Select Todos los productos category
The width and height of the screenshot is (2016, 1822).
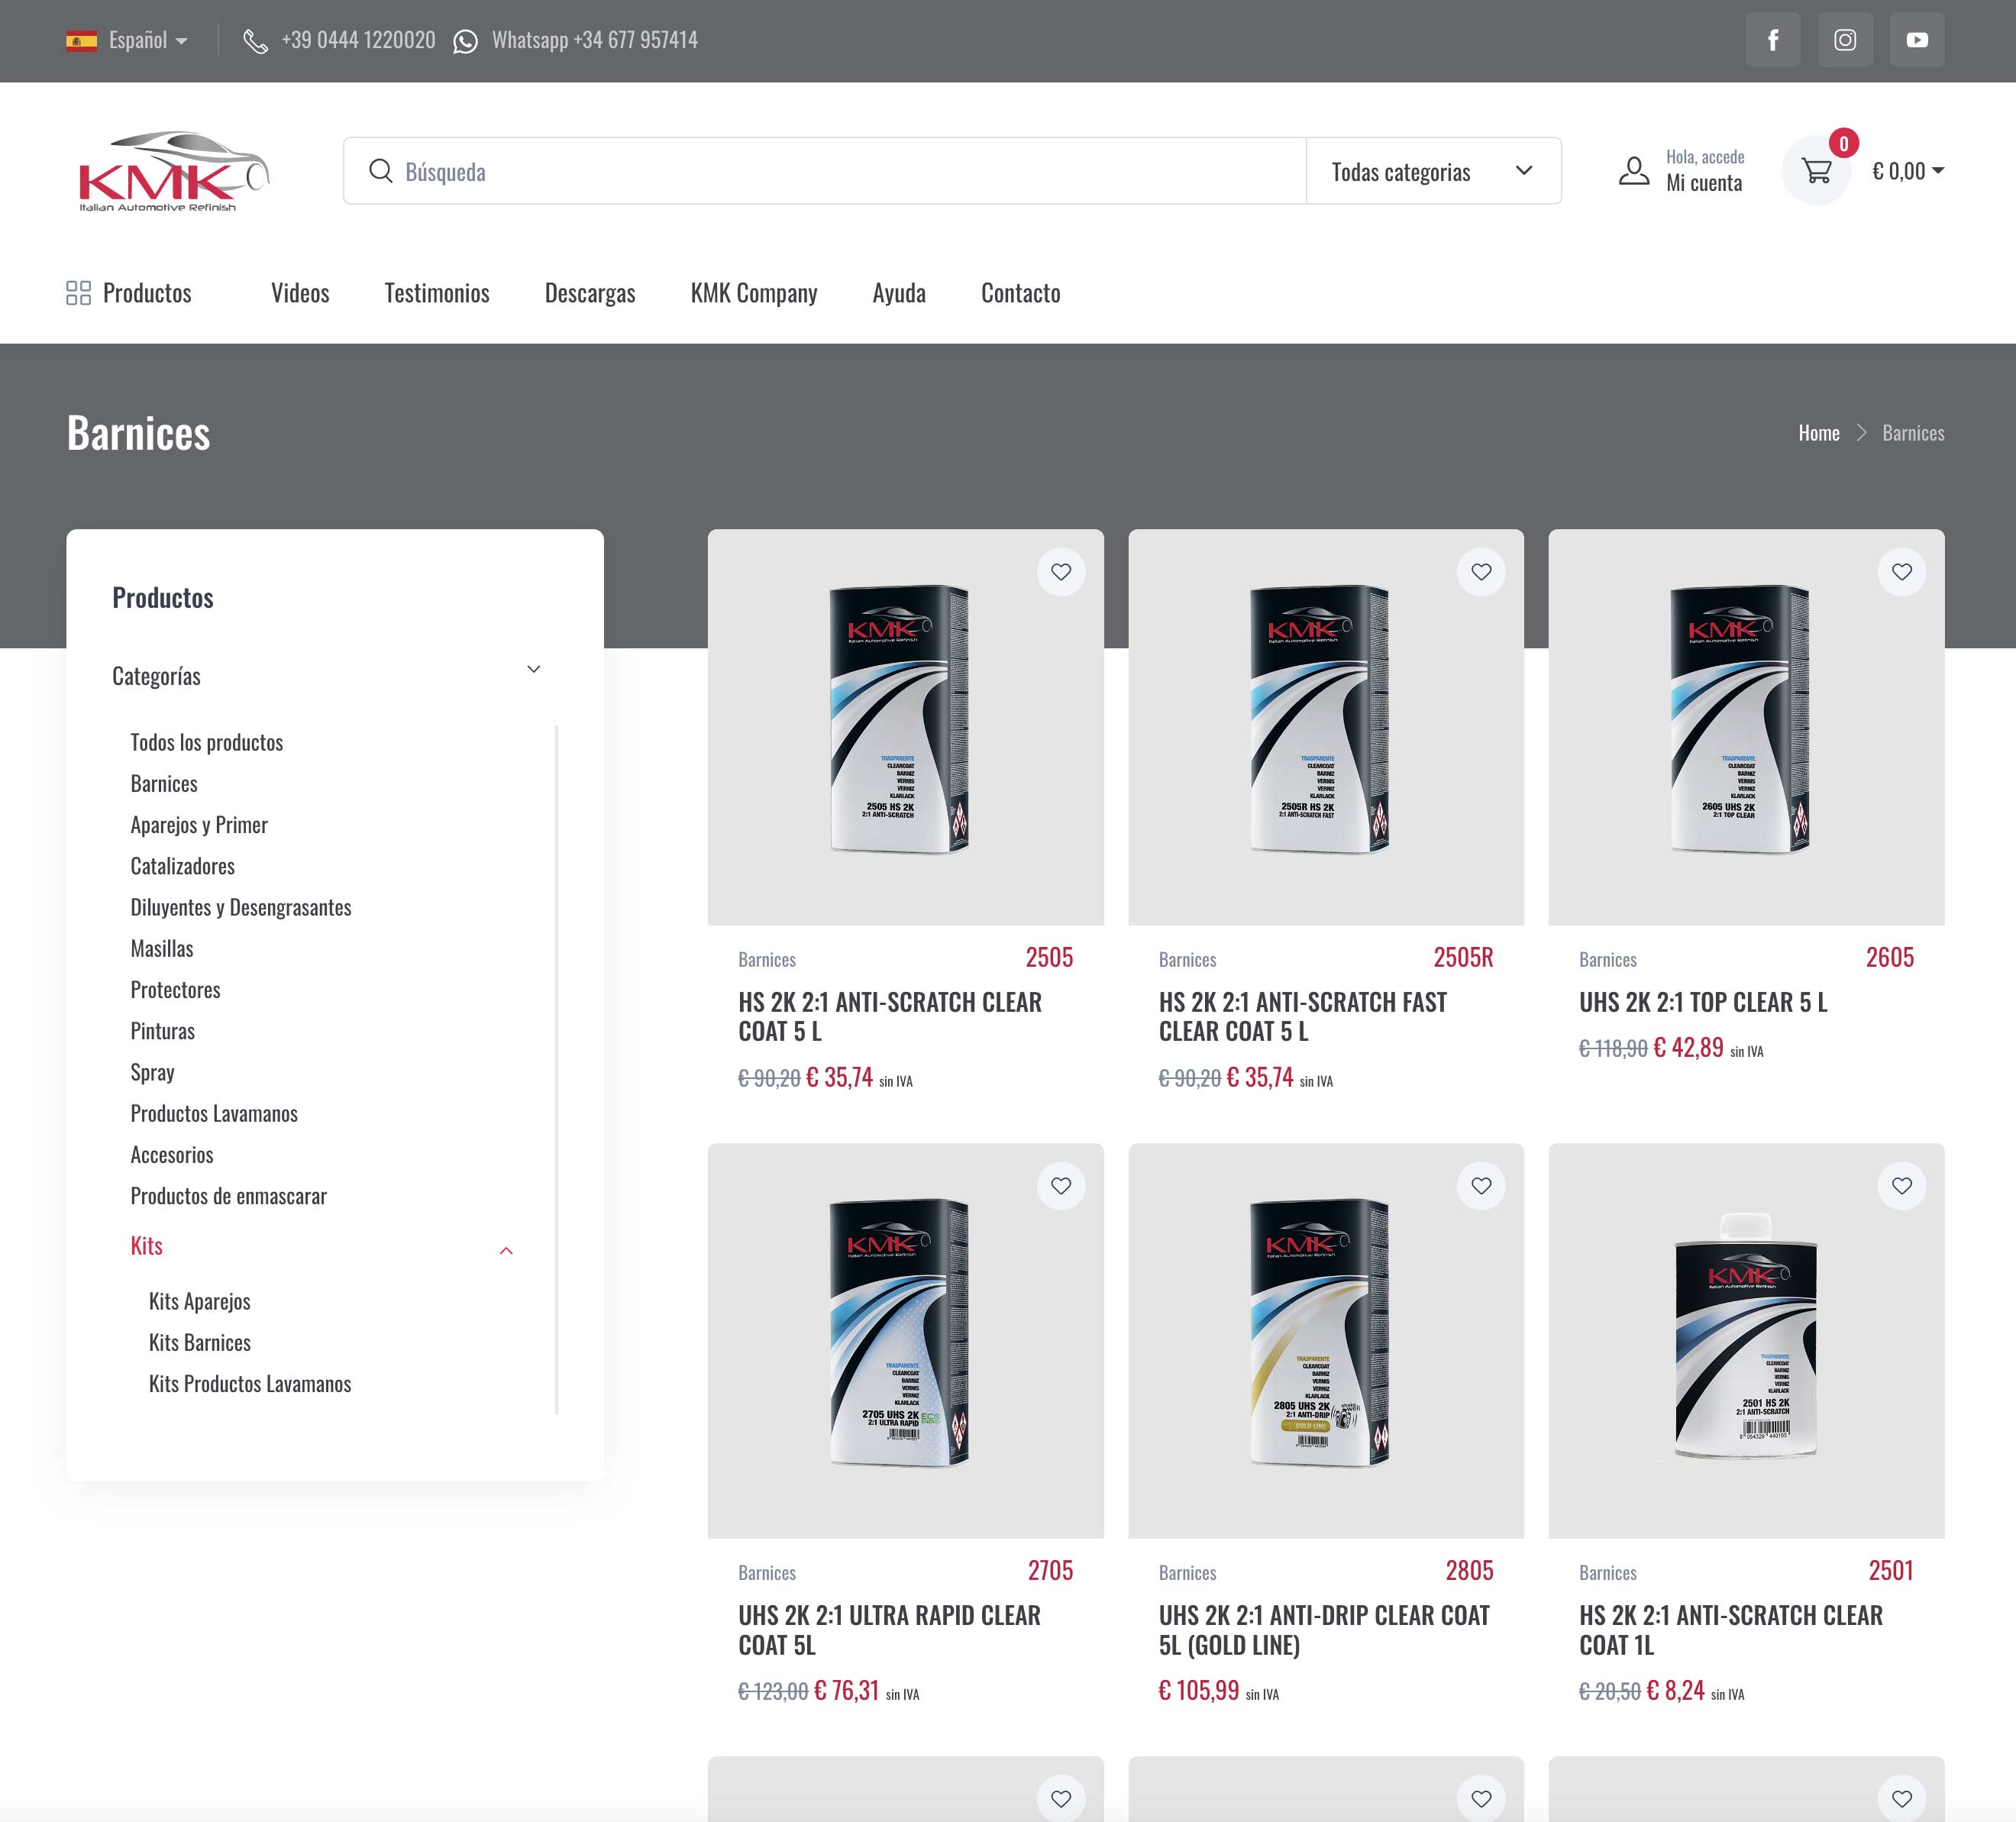[x=207, y=742]
